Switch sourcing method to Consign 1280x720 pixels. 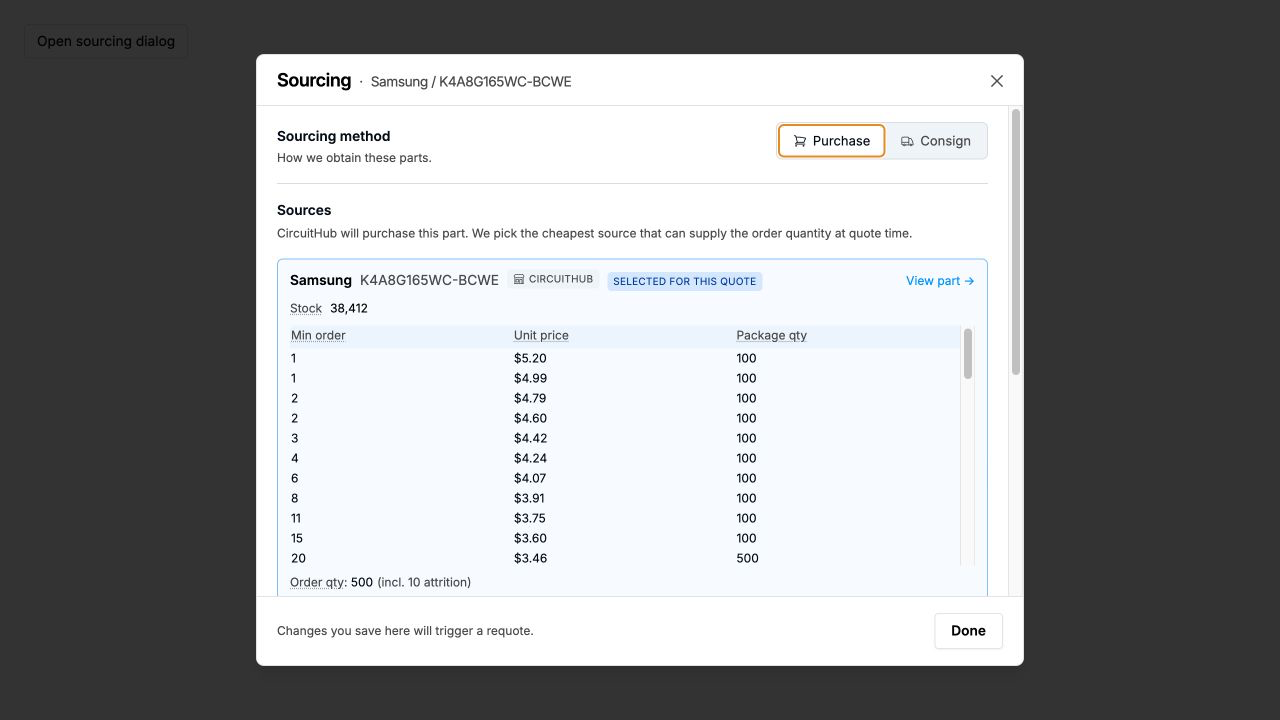[935, 141]
